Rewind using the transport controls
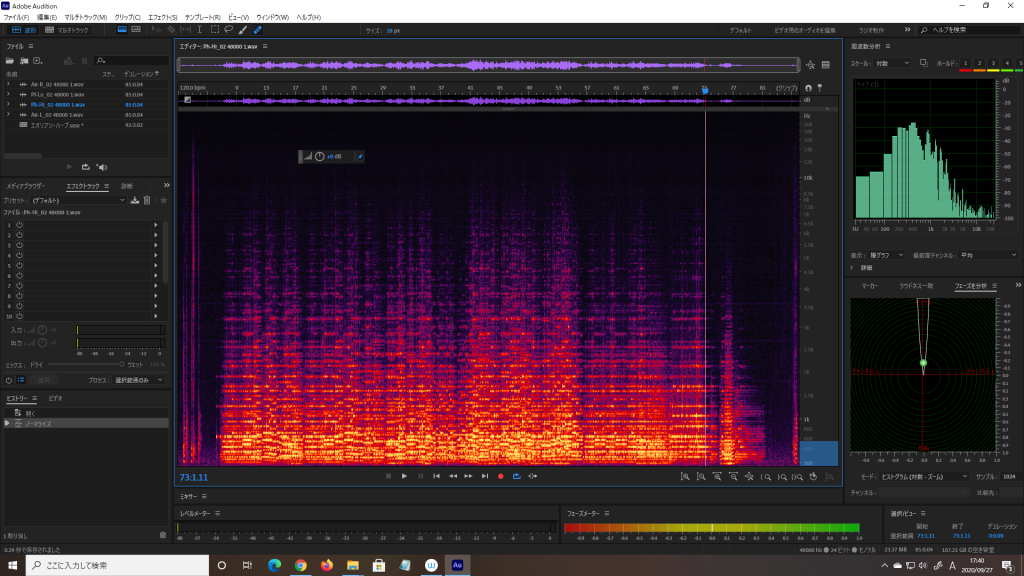Viewport: 1024px width, 576px height. point(453,476)
